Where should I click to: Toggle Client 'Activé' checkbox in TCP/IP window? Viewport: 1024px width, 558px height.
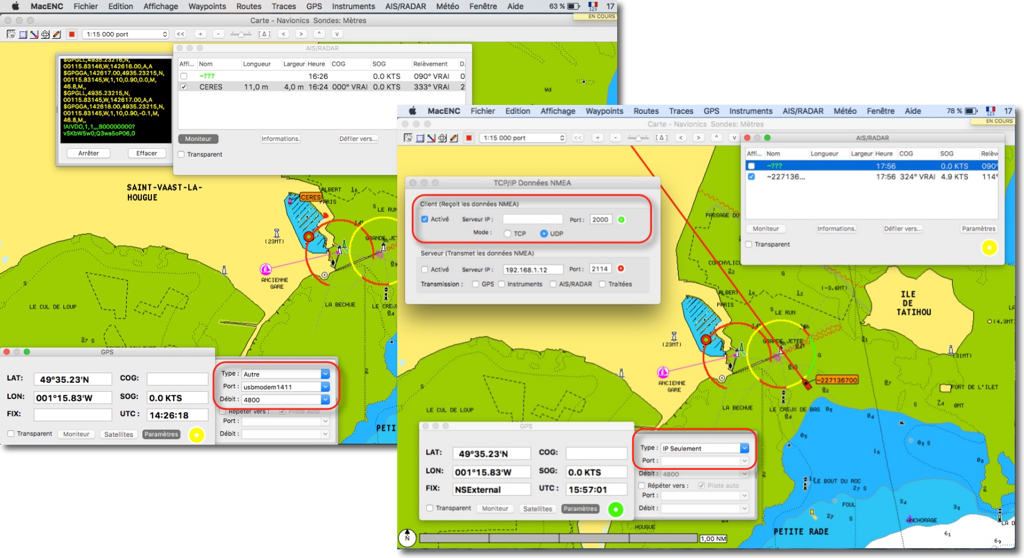(425, 220)
